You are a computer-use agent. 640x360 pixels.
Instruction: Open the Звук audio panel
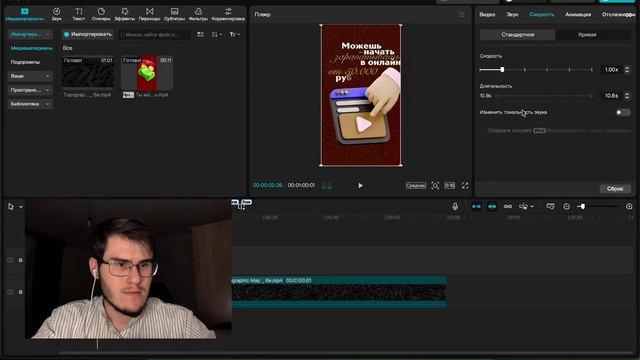point(57,14)
